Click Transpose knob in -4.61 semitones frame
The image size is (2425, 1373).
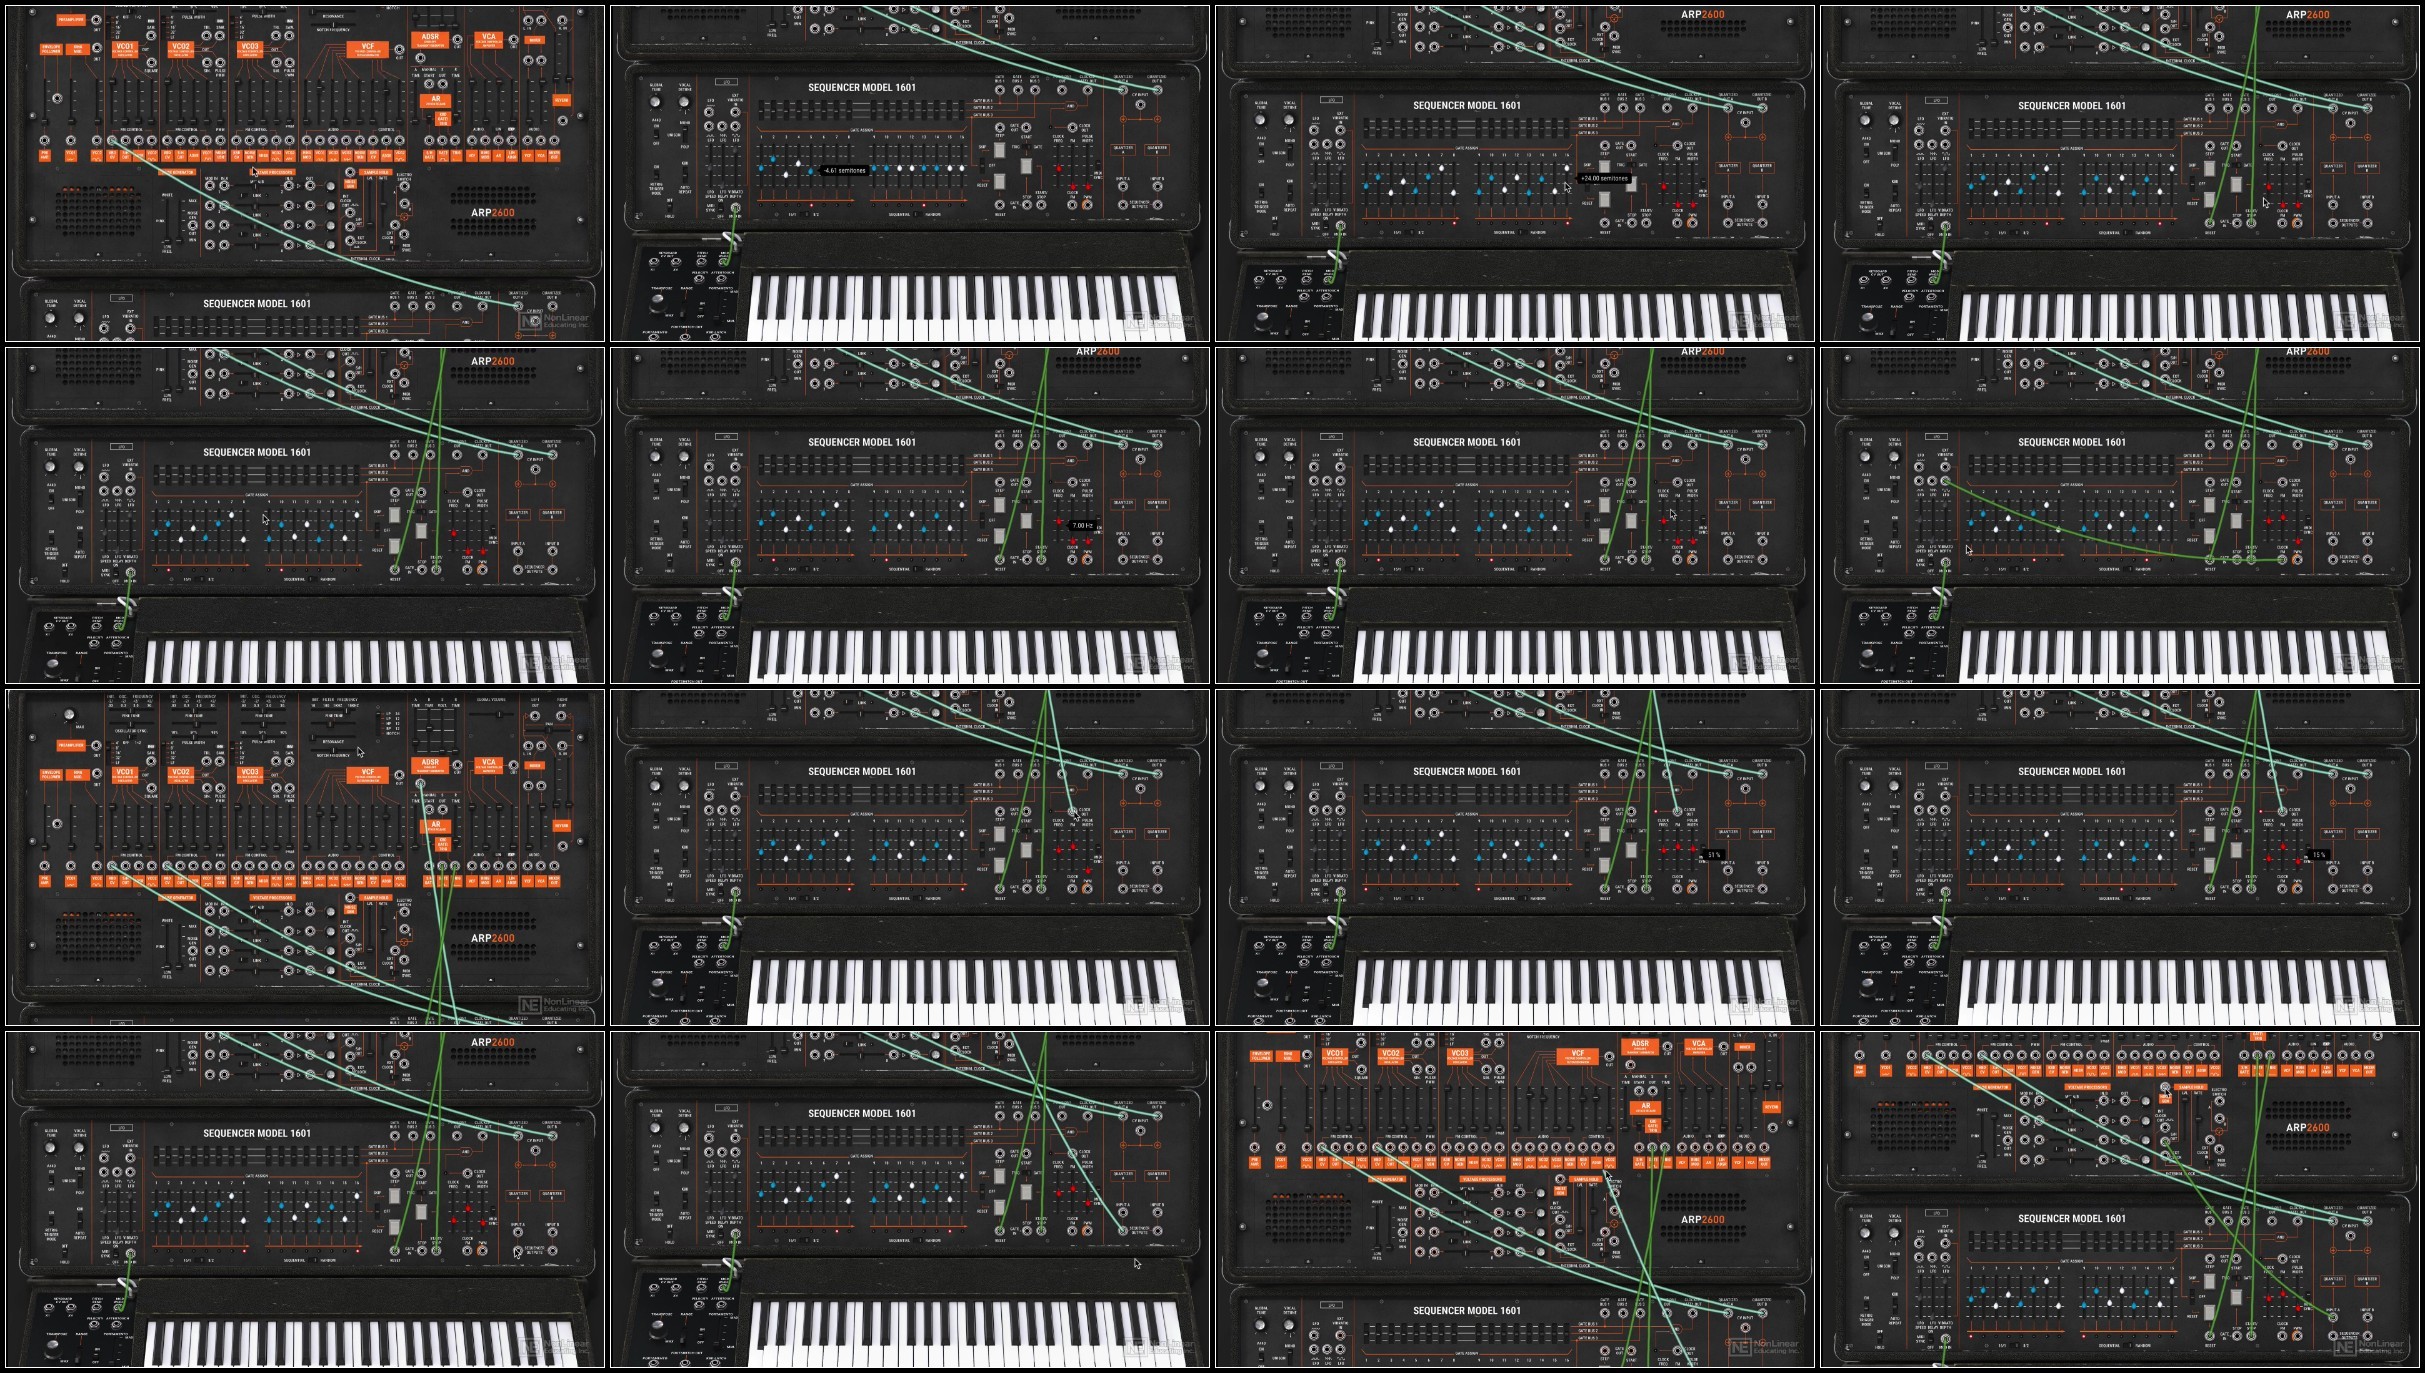(x=656, y=303)
